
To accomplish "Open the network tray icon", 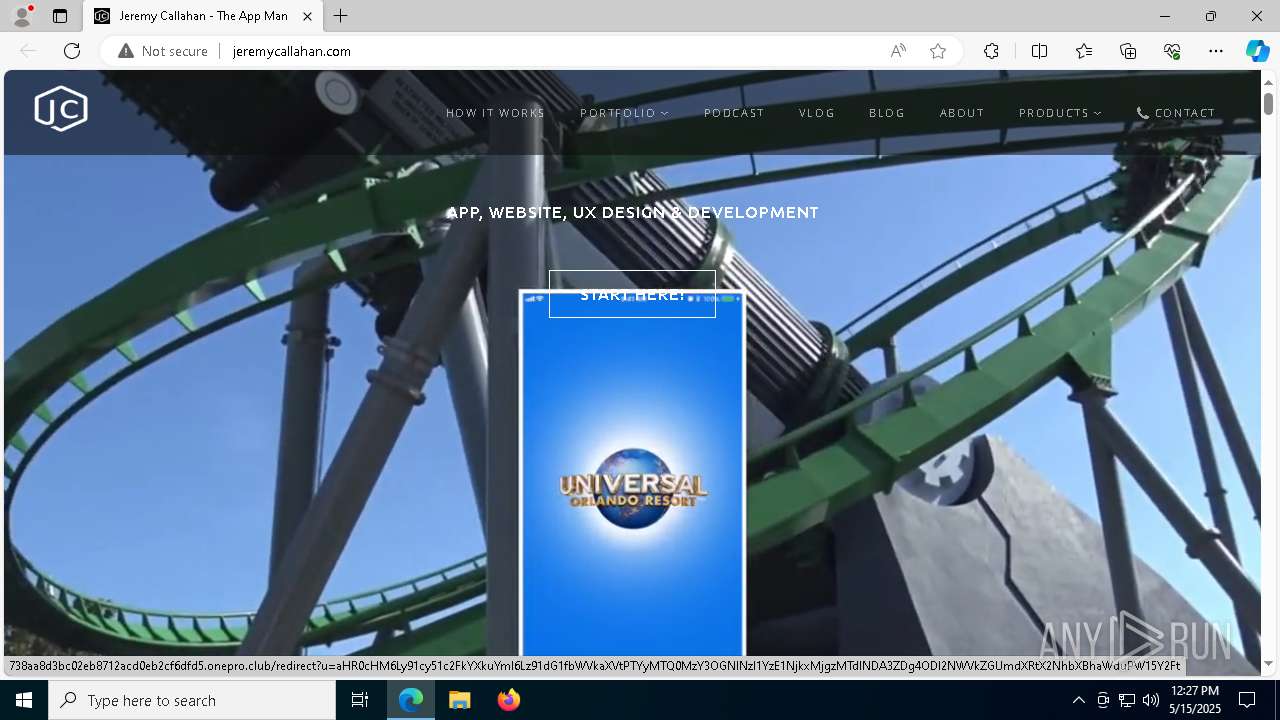I will coord(1127,700).
